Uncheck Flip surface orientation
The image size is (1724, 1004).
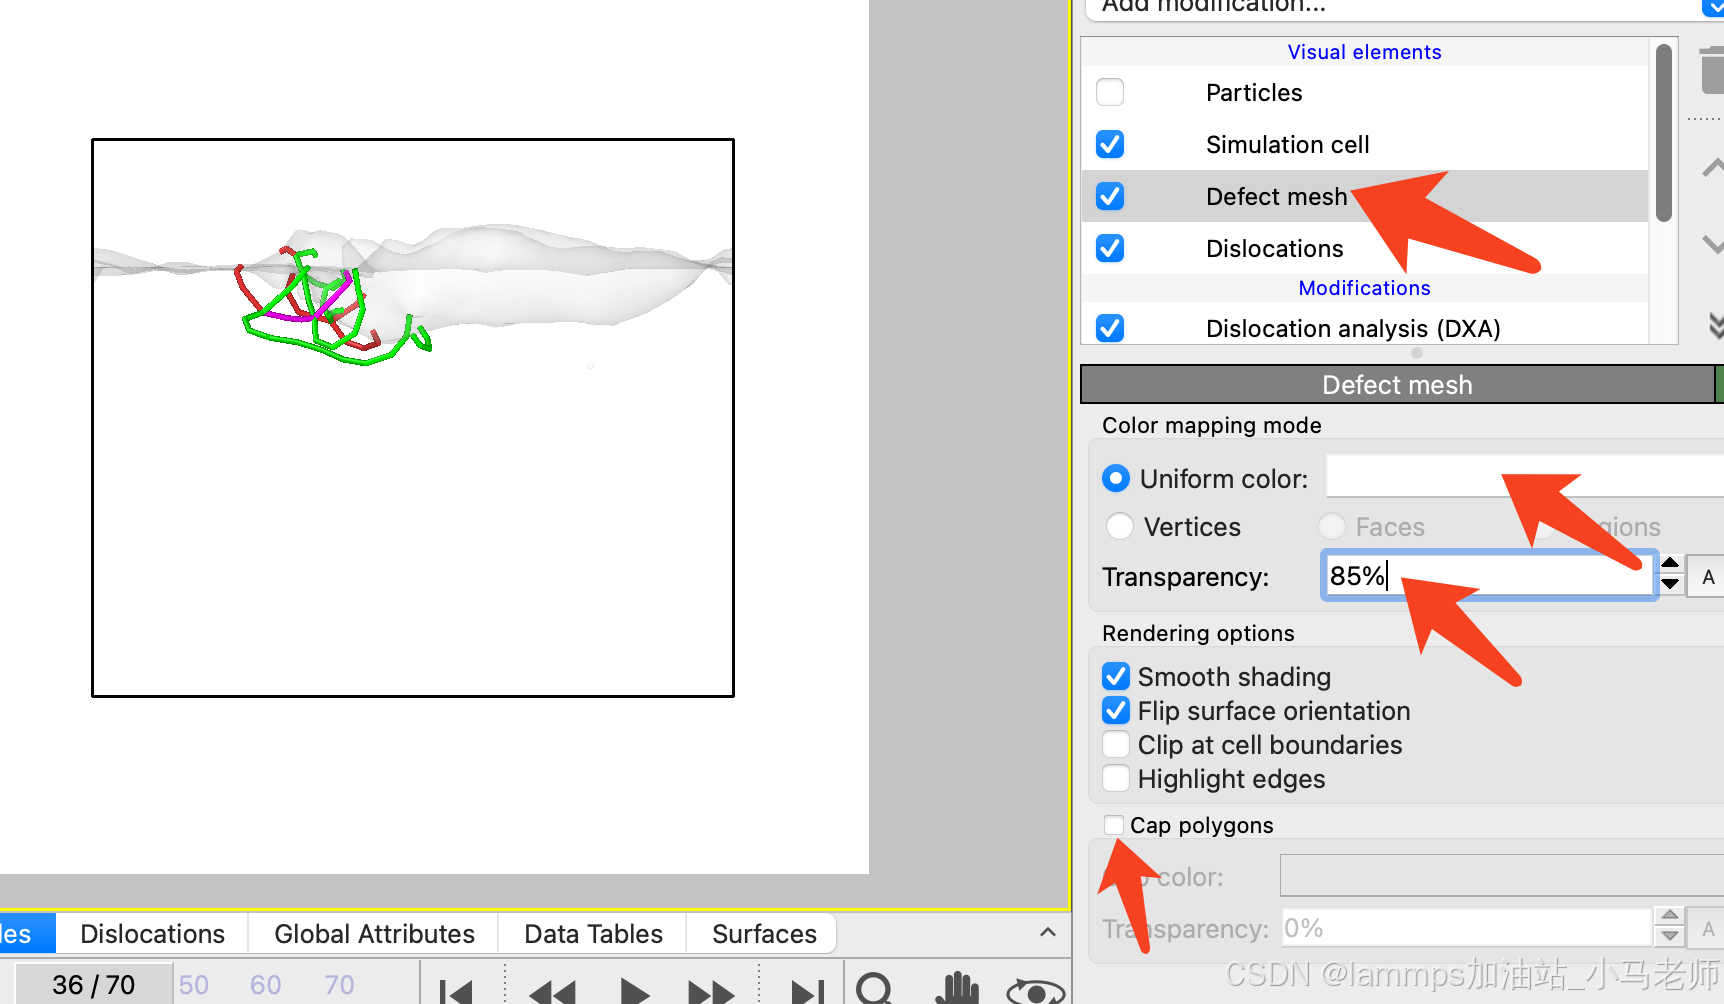click(x=1116, y=710)
